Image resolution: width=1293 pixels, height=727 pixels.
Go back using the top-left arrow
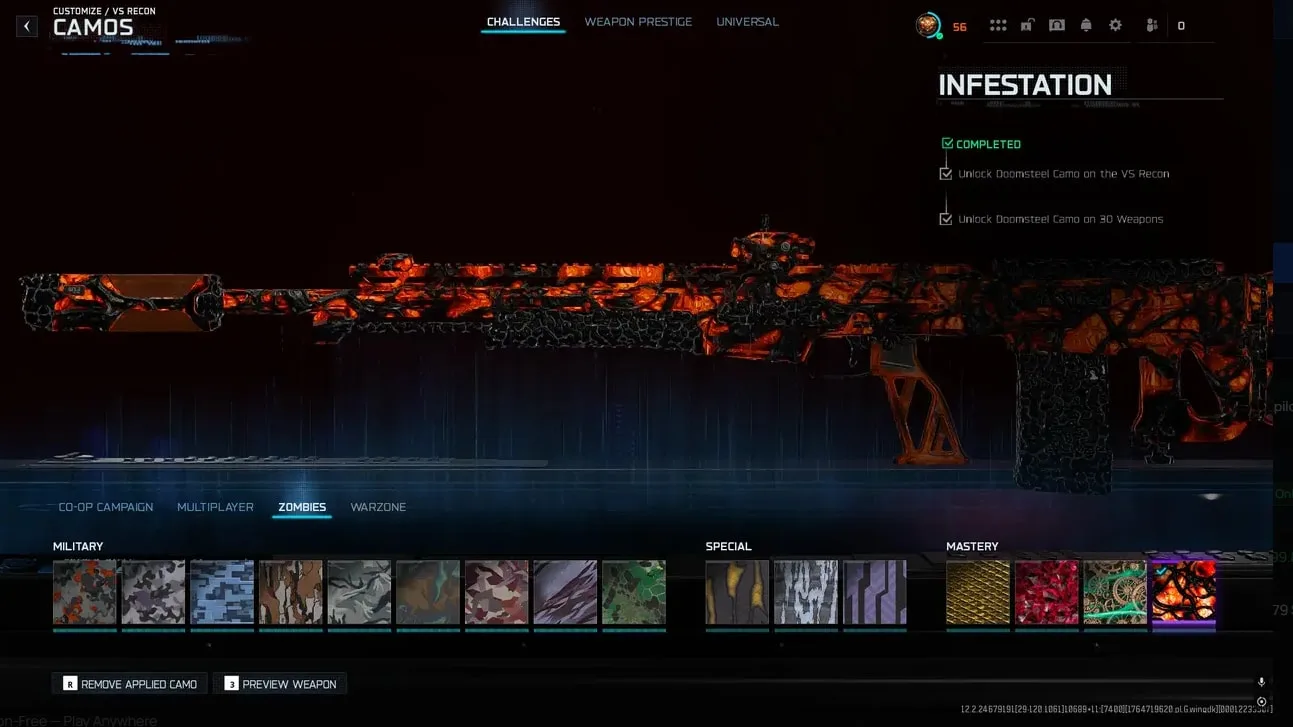27,26
